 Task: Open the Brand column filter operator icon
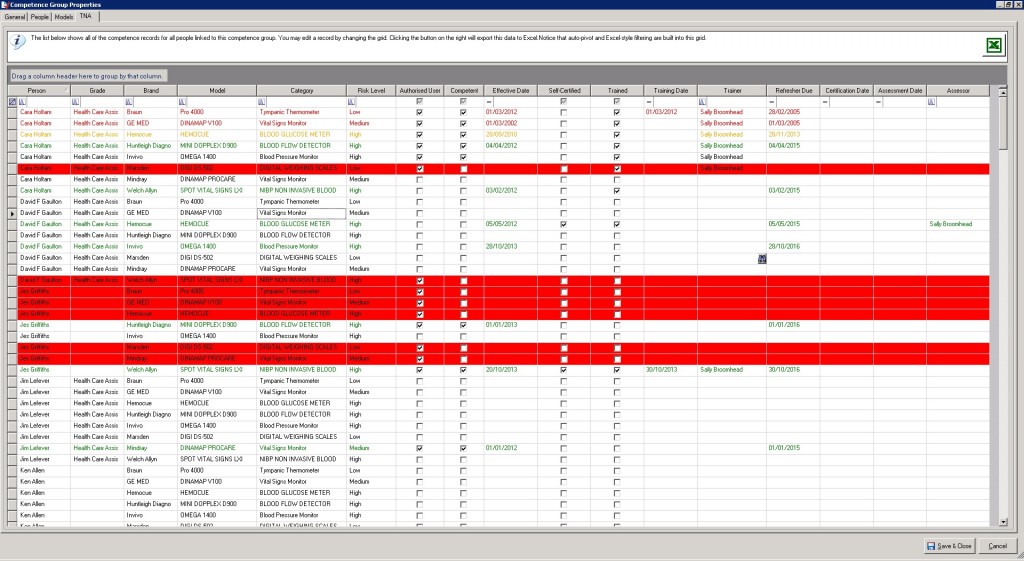[129, 102]
